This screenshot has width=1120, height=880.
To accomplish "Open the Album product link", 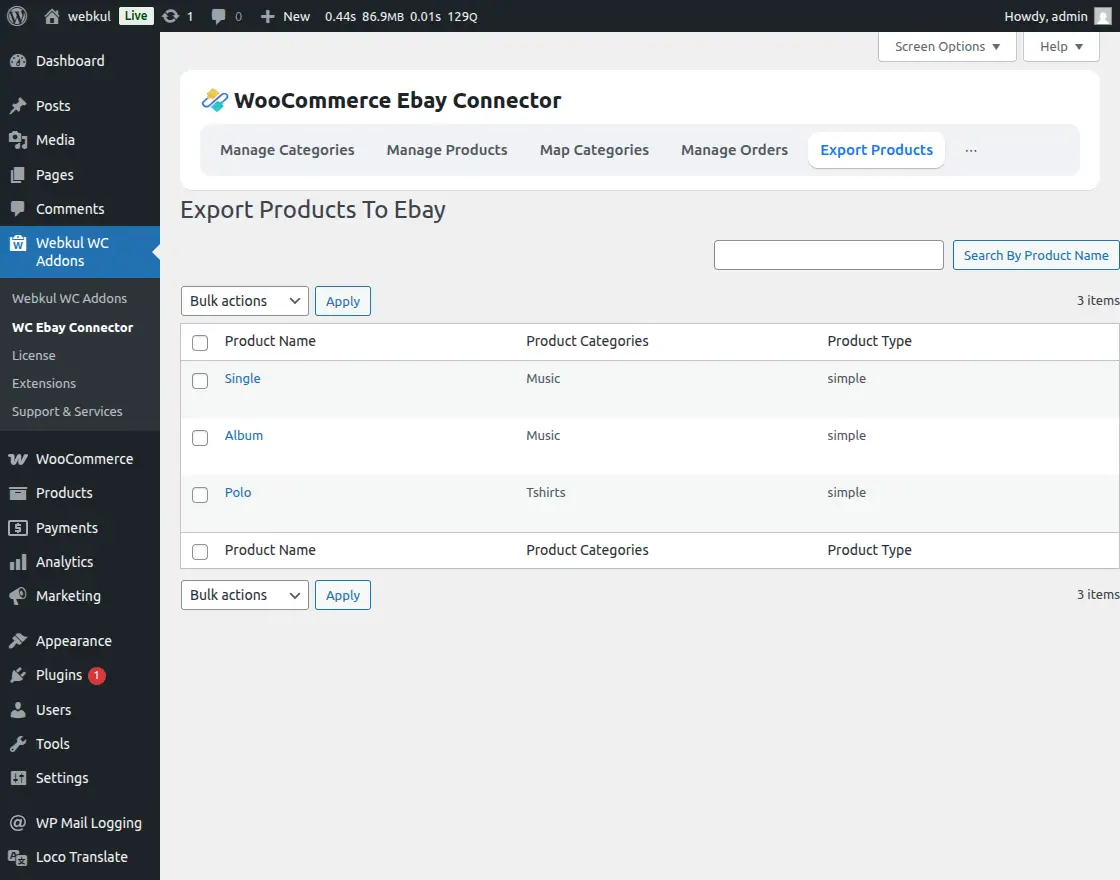I will coord(244,436).
